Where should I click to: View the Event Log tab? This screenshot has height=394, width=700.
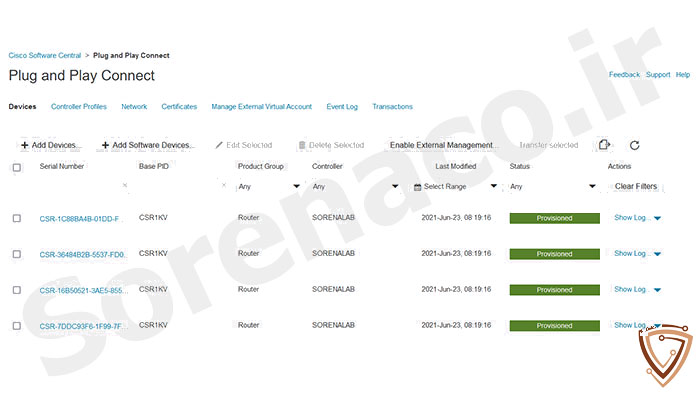[x=342, y=107]
